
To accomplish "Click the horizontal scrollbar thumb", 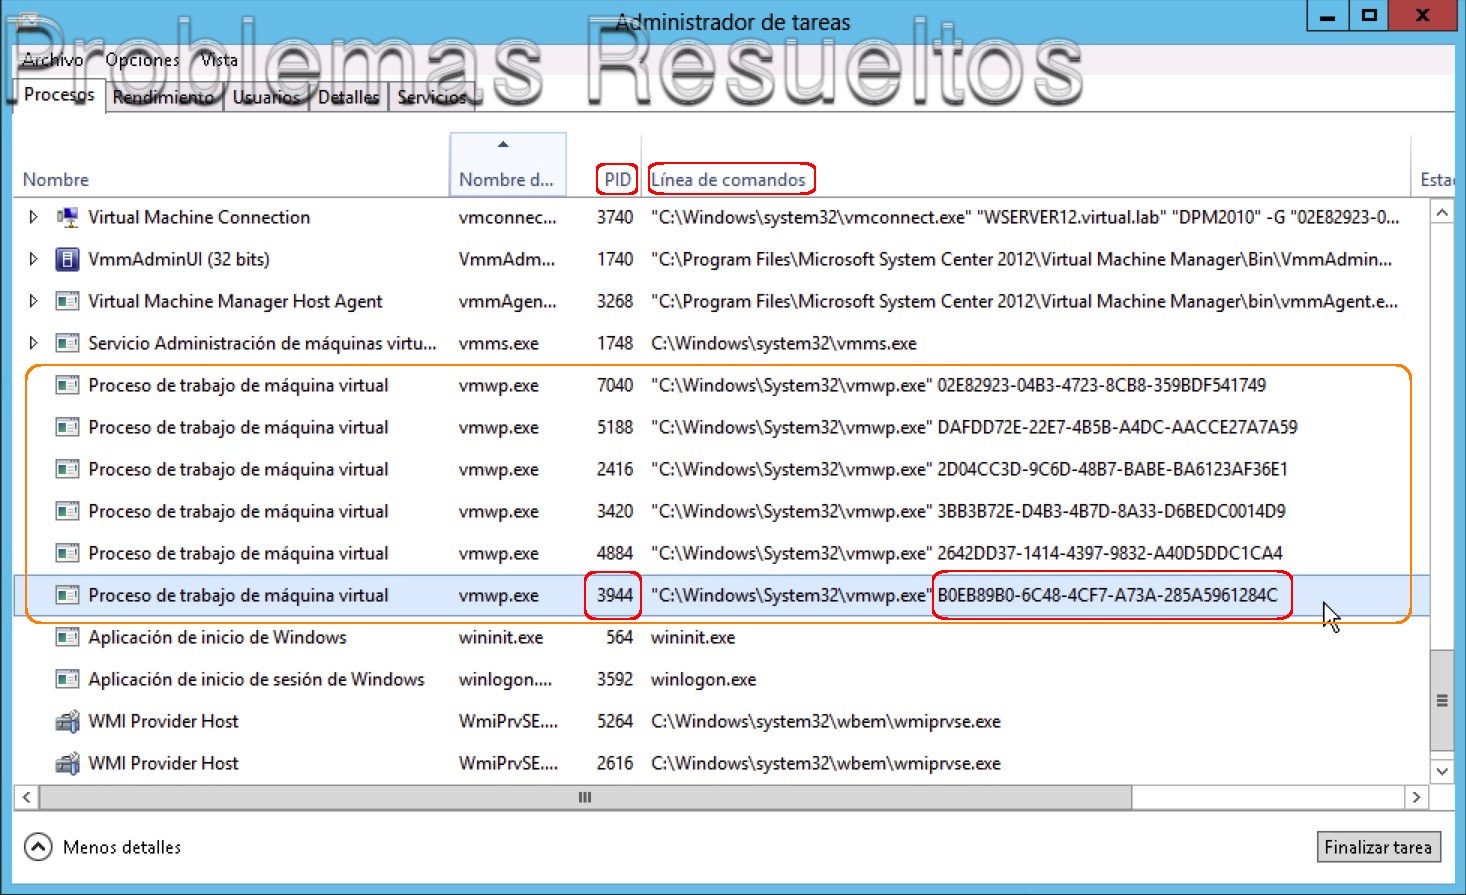I will pos(585,798).
